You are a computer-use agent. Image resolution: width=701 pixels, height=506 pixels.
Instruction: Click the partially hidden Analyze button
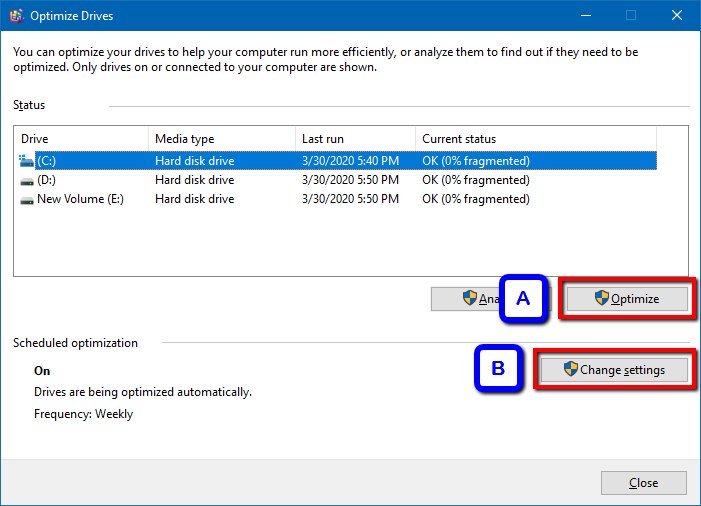[x=466, y=298]
